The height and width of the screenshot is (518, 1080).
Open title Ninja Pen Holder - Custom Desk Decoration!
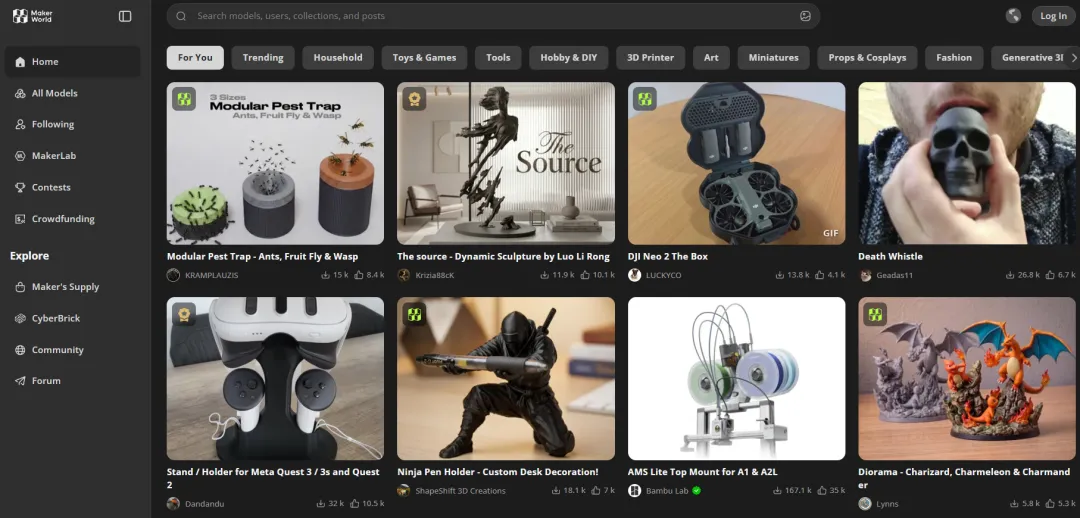click(498, 472)
